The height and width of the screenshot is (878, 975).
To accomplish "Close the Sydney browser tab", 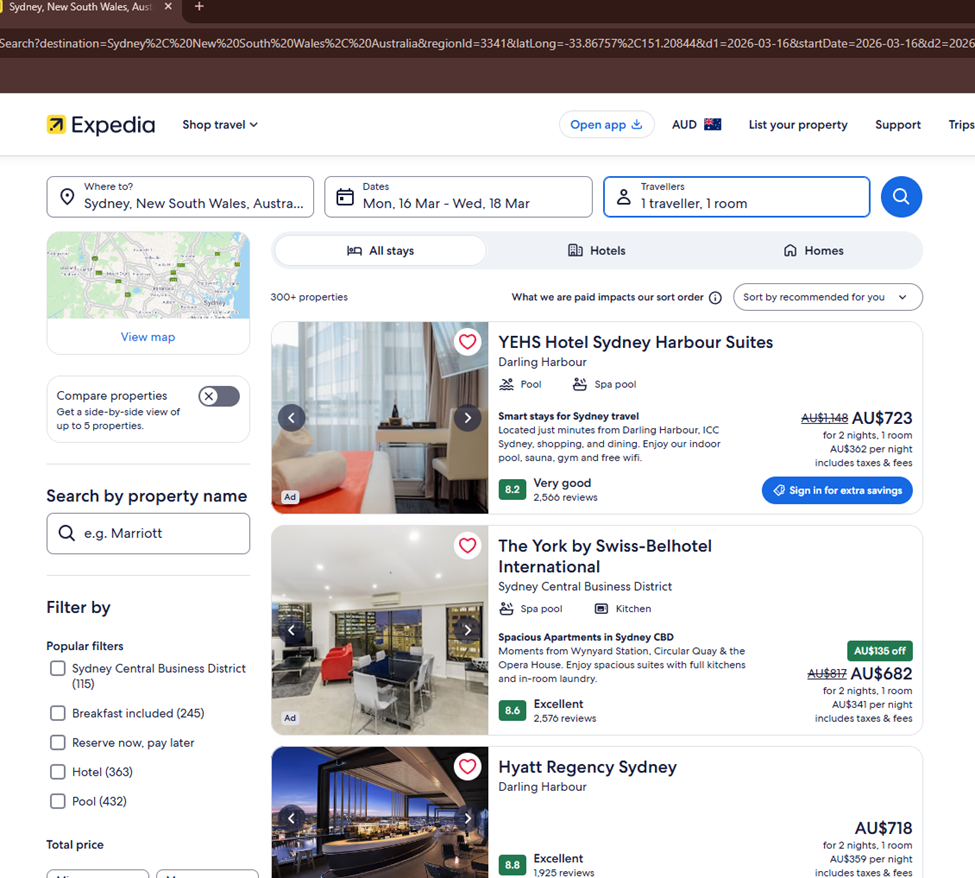I will pos(168,6).
